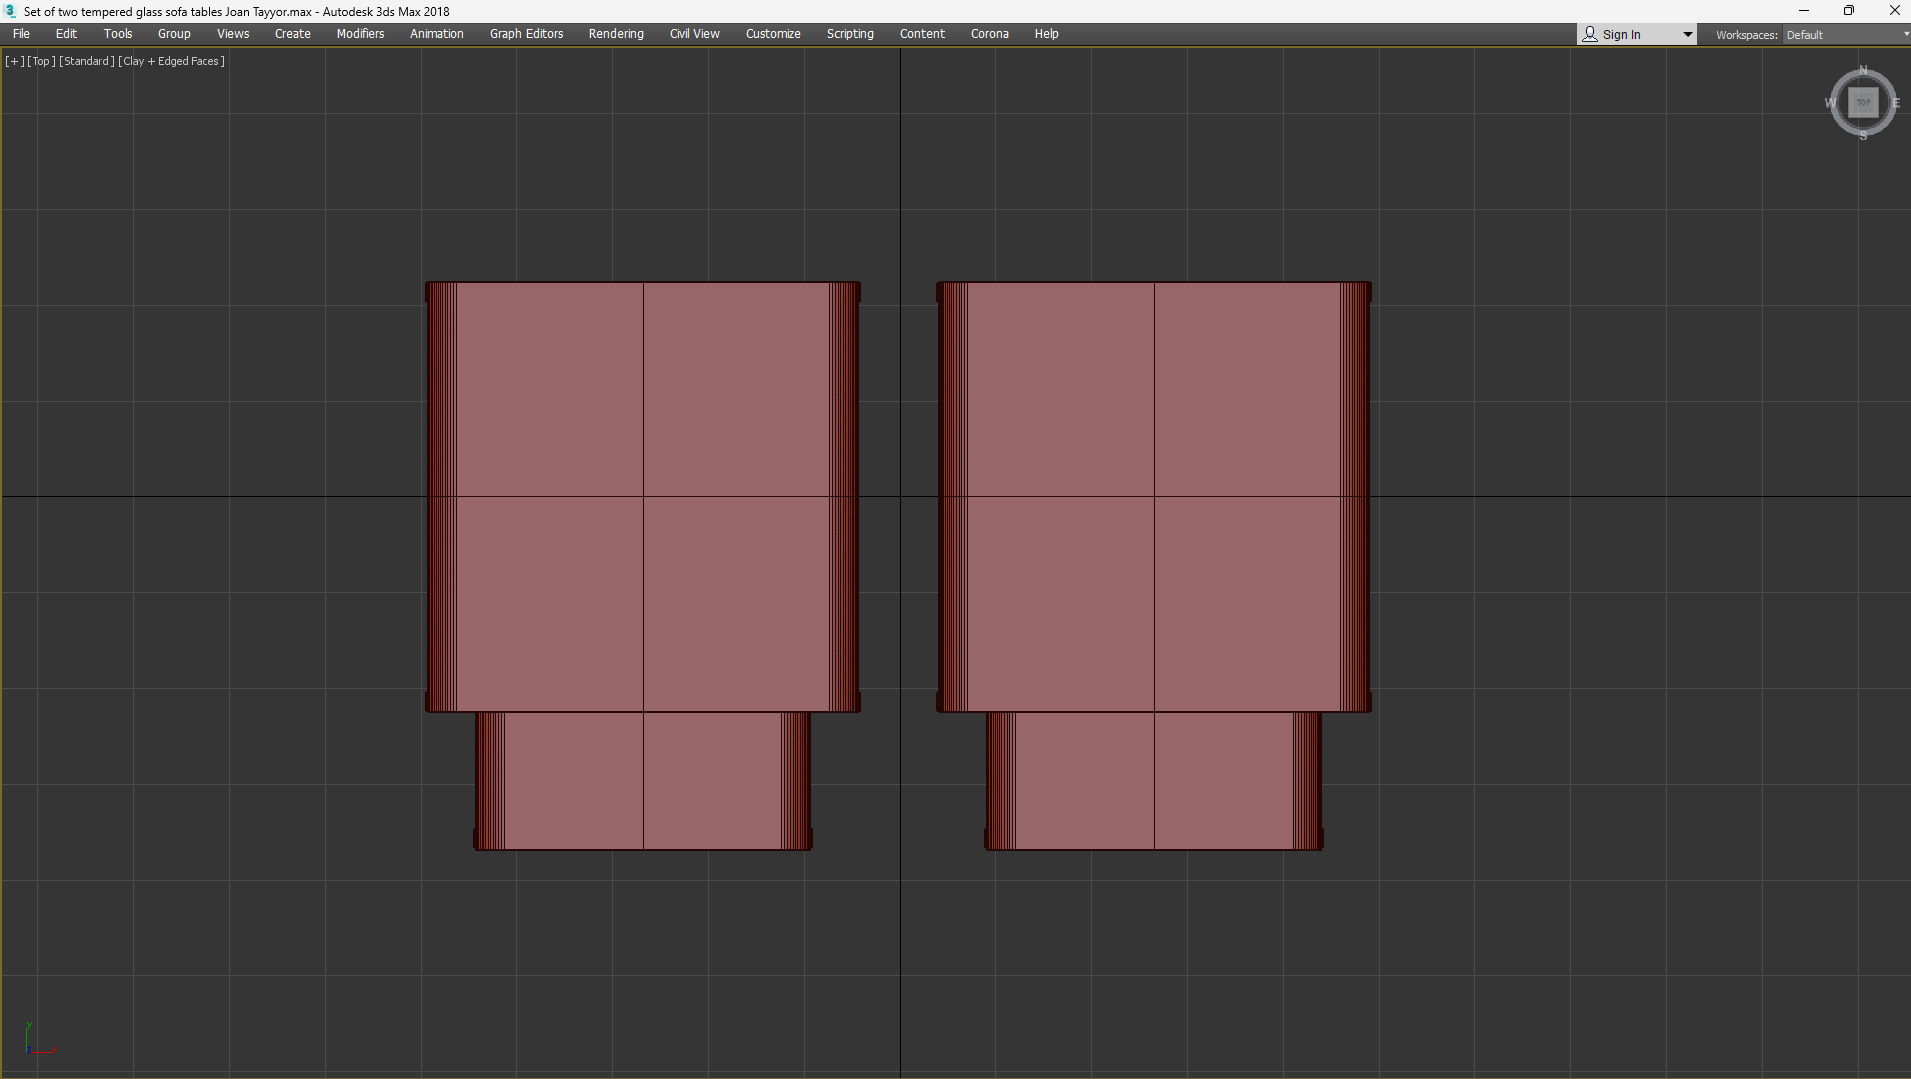
Task: Open the Customize menu
Action: [773, 34]
